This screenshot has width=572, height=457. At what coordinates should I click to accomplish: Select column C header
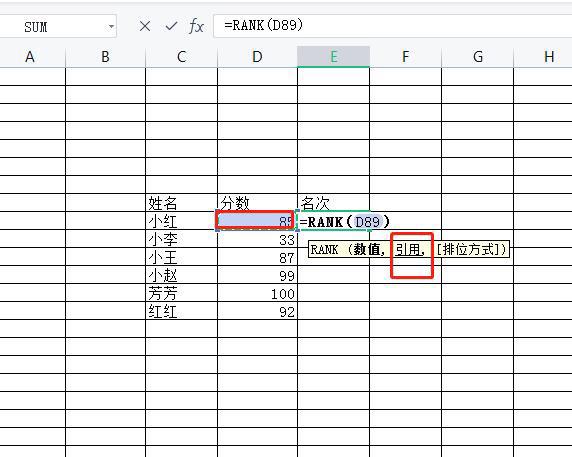[181, 57]
